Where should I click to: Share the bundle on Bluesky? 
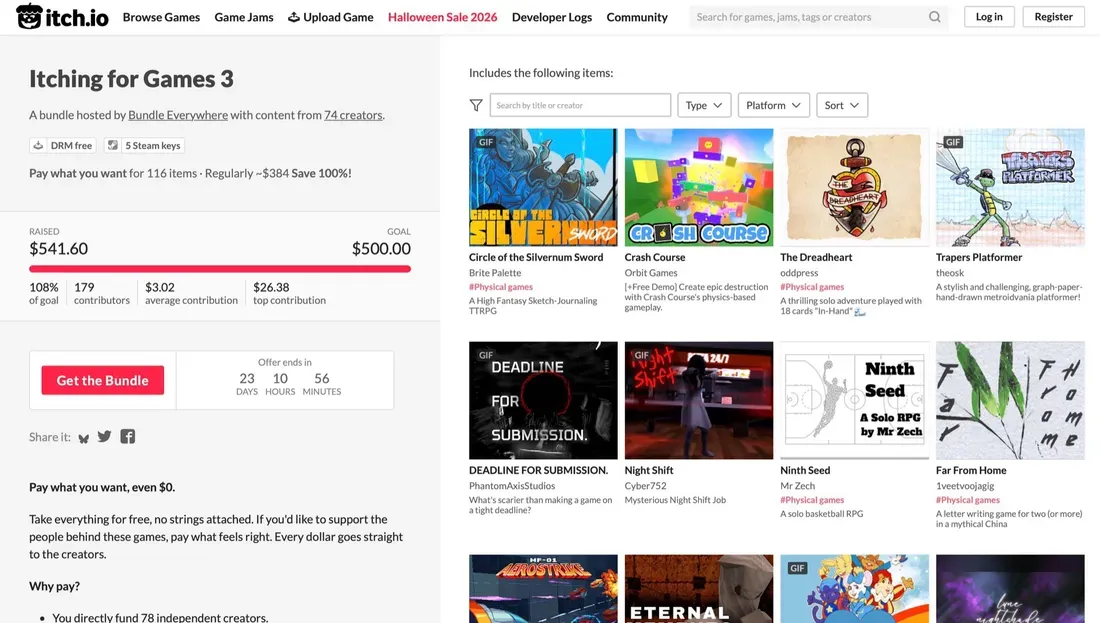[x=83, y=438]
